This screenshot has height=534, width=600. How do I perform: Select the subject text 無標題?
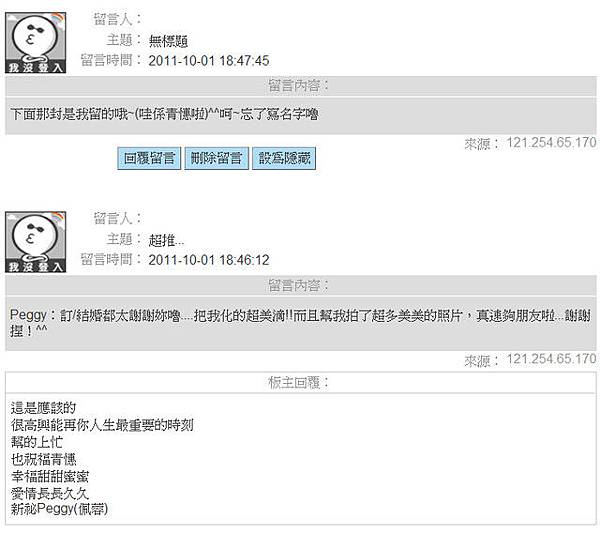pyautogui.click(x=168, y=41)
